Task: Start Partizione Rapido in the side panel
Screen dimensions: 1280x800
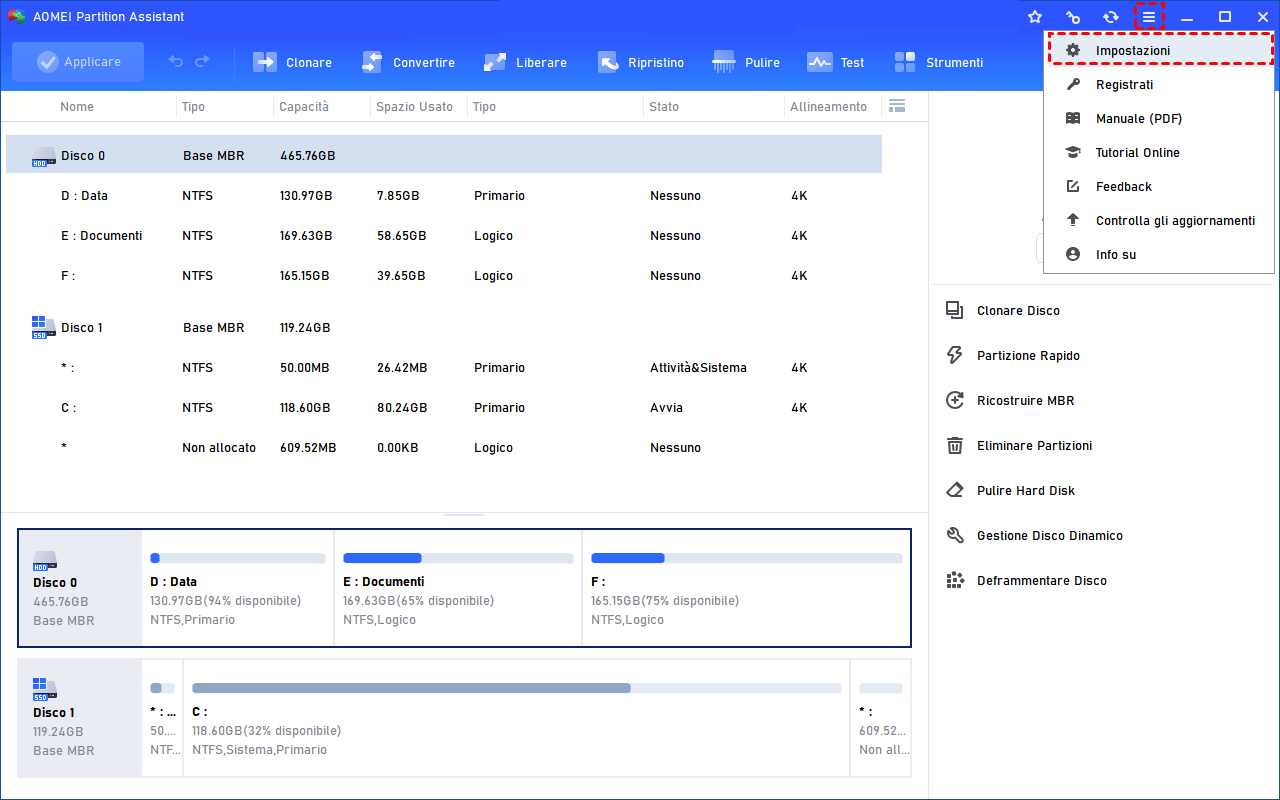Action: point(1013,356)
